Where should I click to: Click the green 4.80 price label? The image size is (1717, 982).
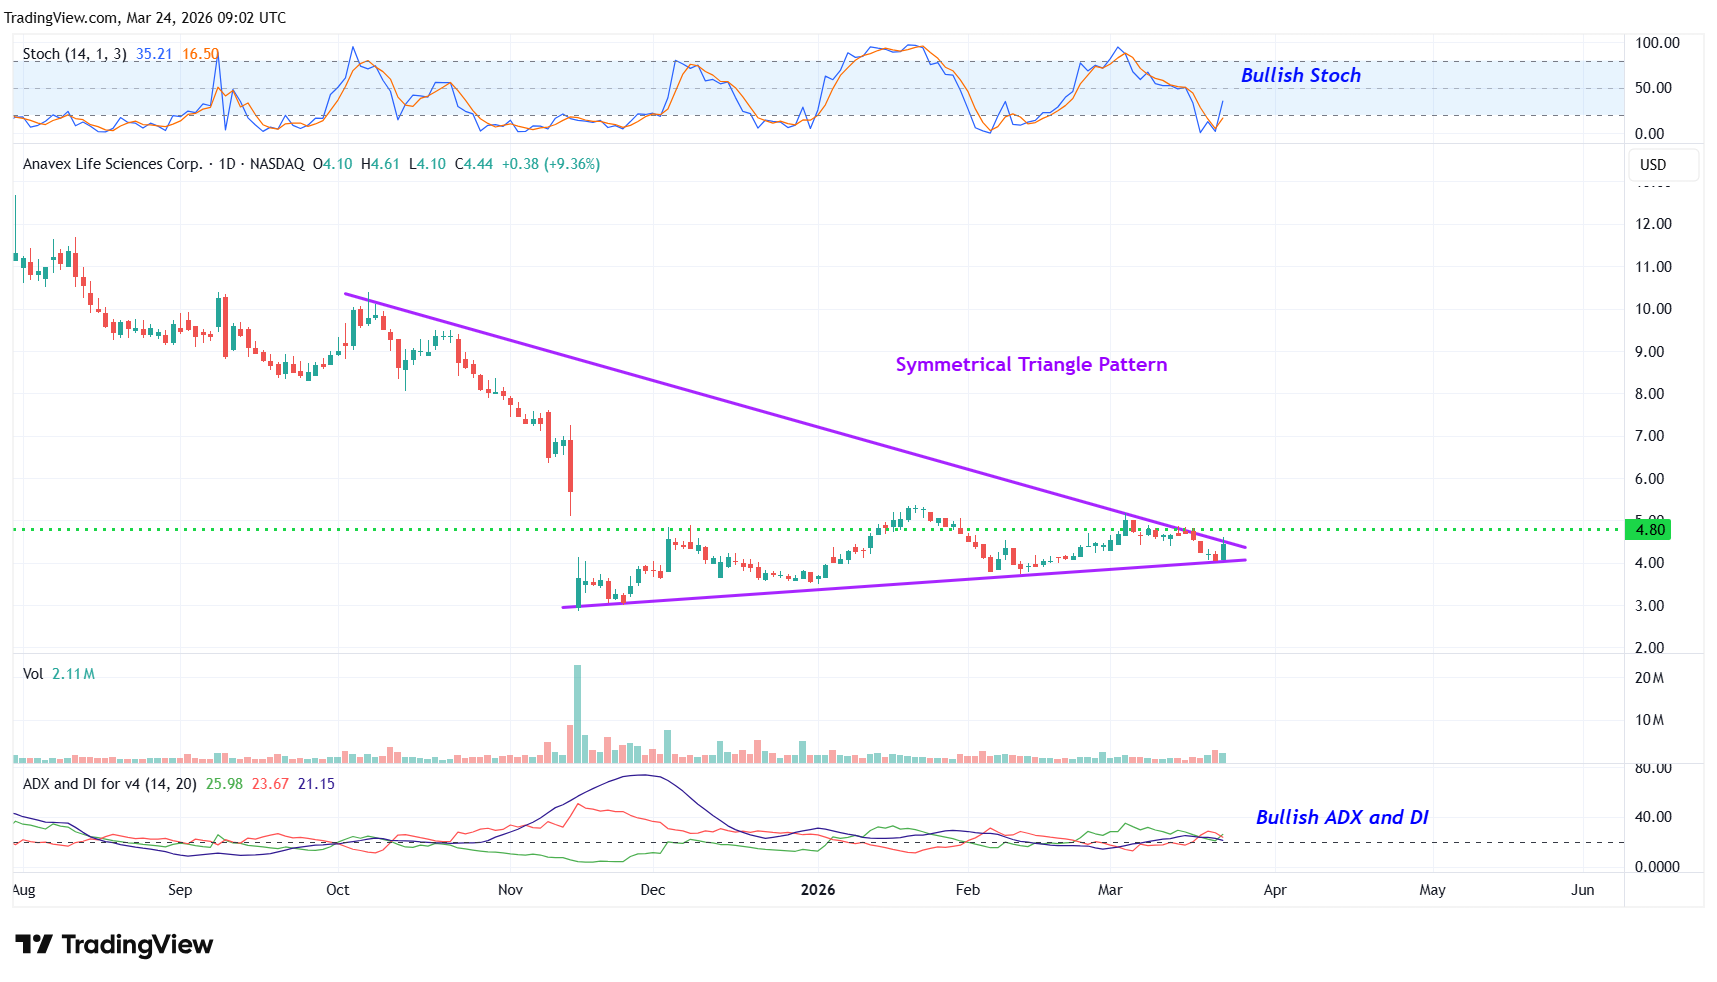[1649, 530]
